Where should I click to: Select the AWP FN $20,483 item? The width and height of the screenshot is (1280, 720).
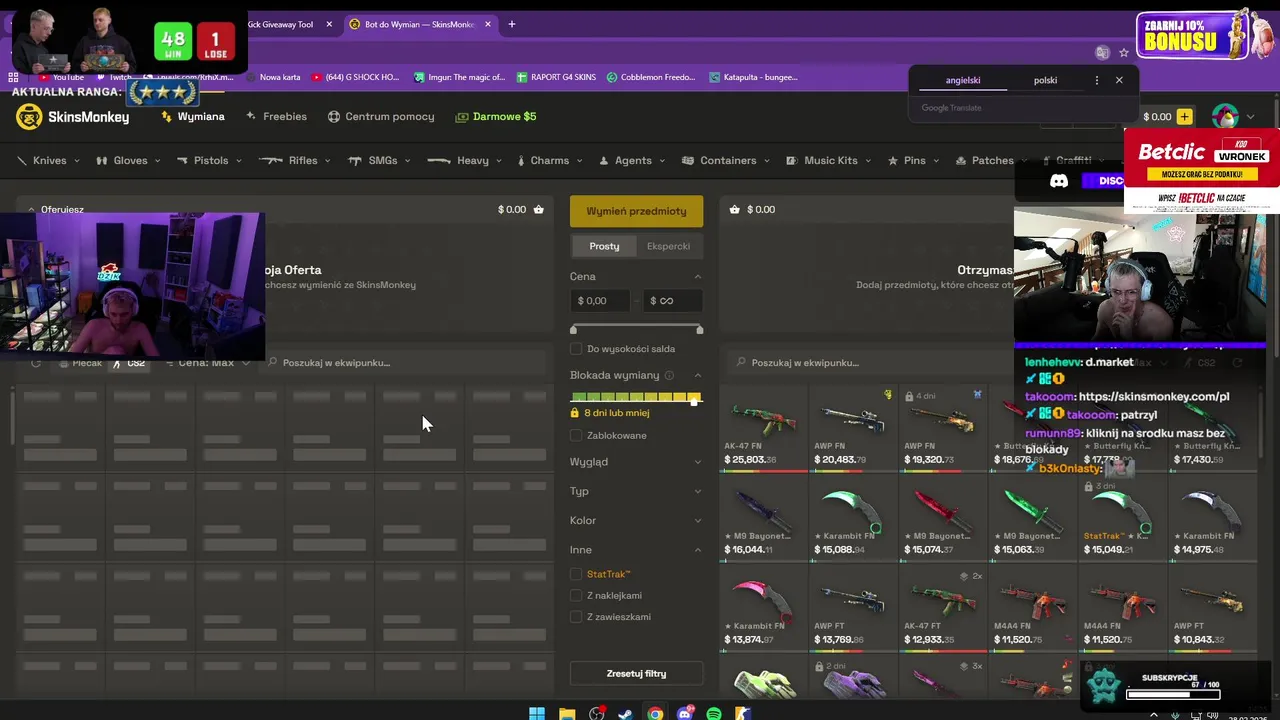click(853, 428)
